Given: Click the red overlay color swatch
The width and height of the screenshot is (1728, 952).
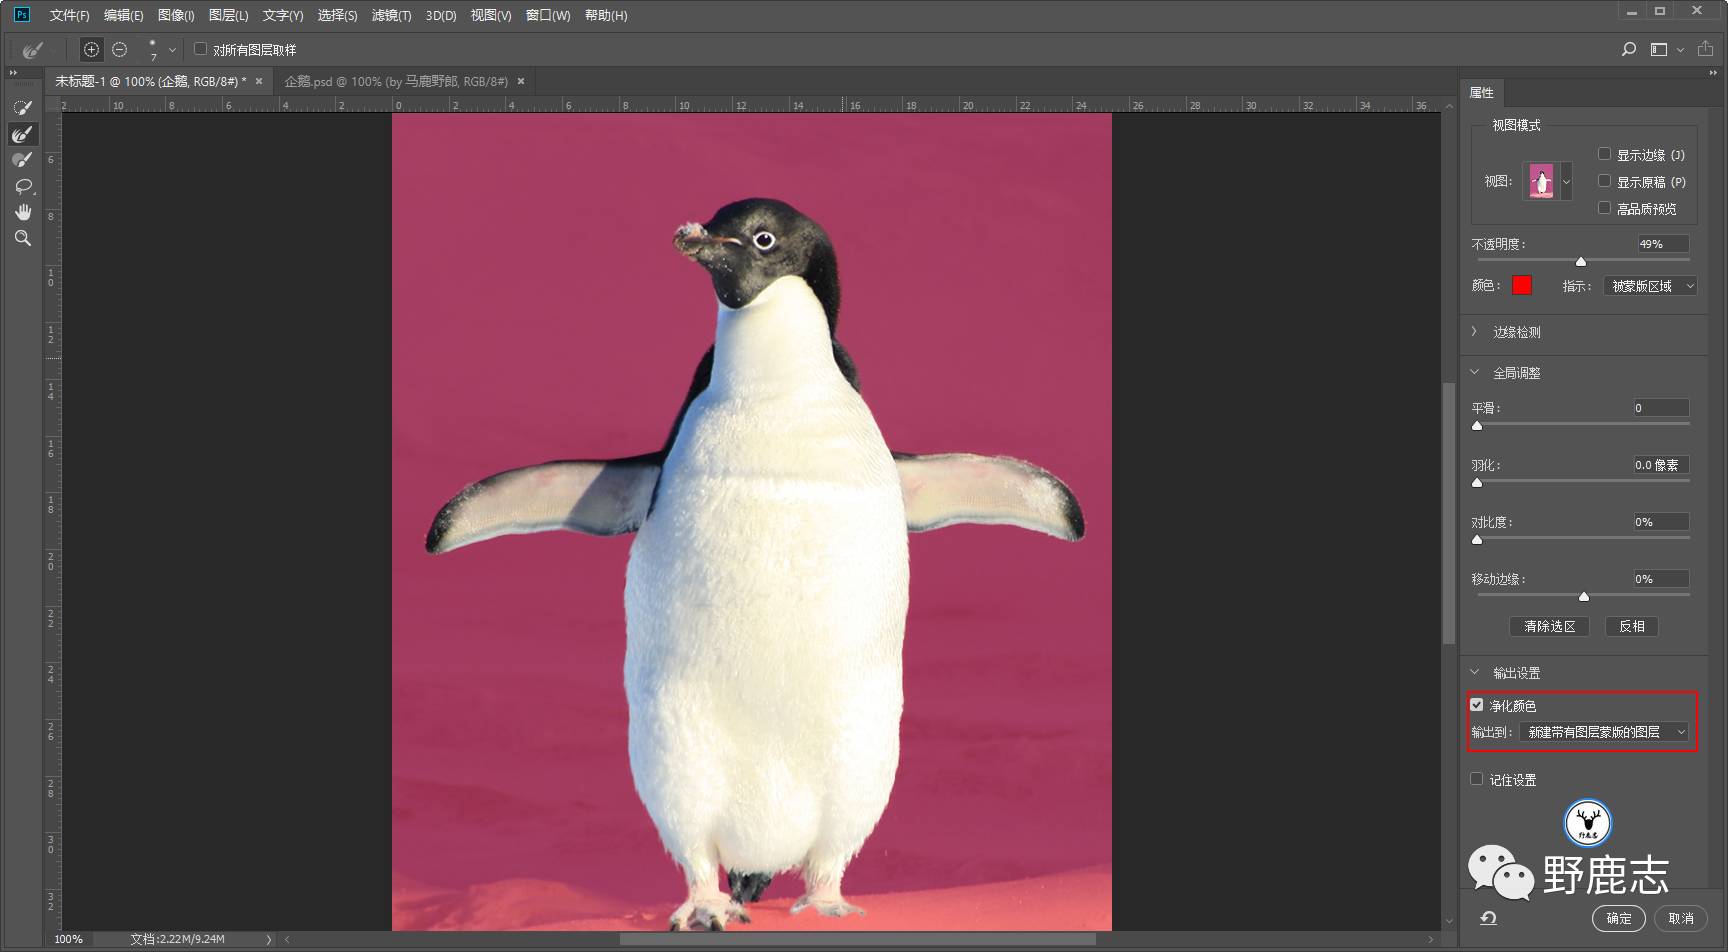Looking at the screenshot, I should click(1521, 286).
